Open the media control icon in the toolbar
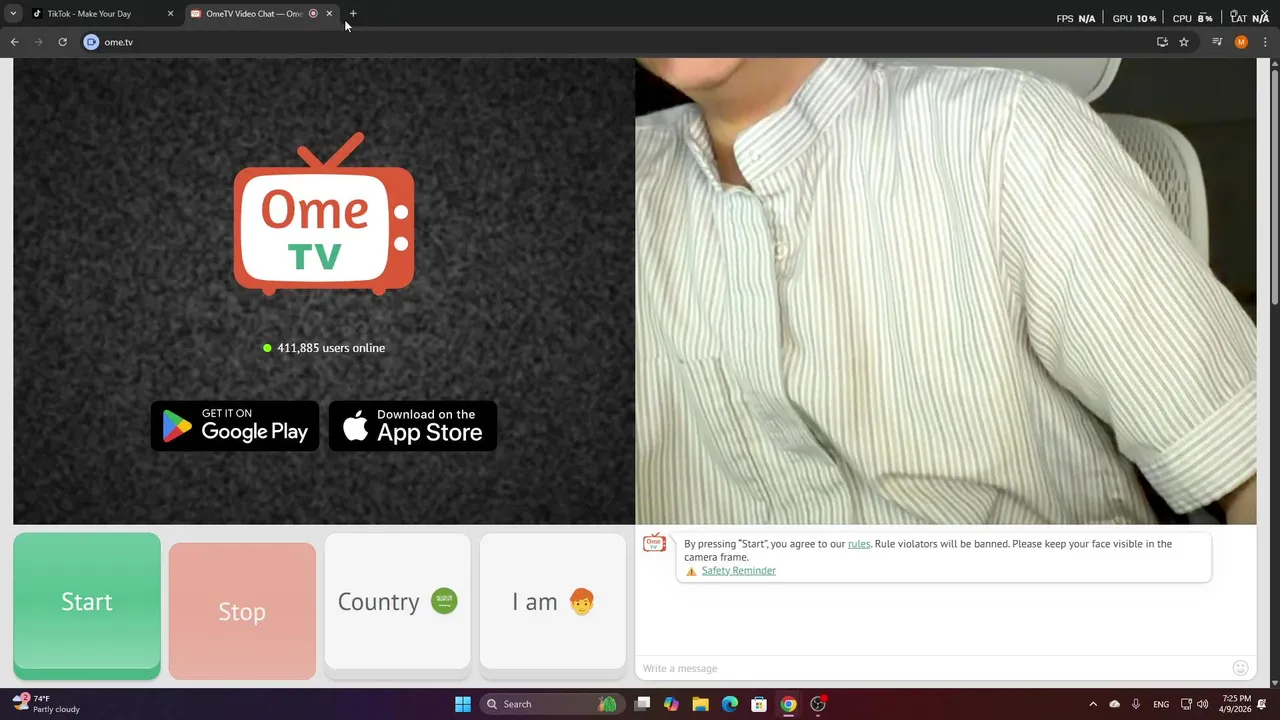The image size is (1280, 720). click(1217, 42)
